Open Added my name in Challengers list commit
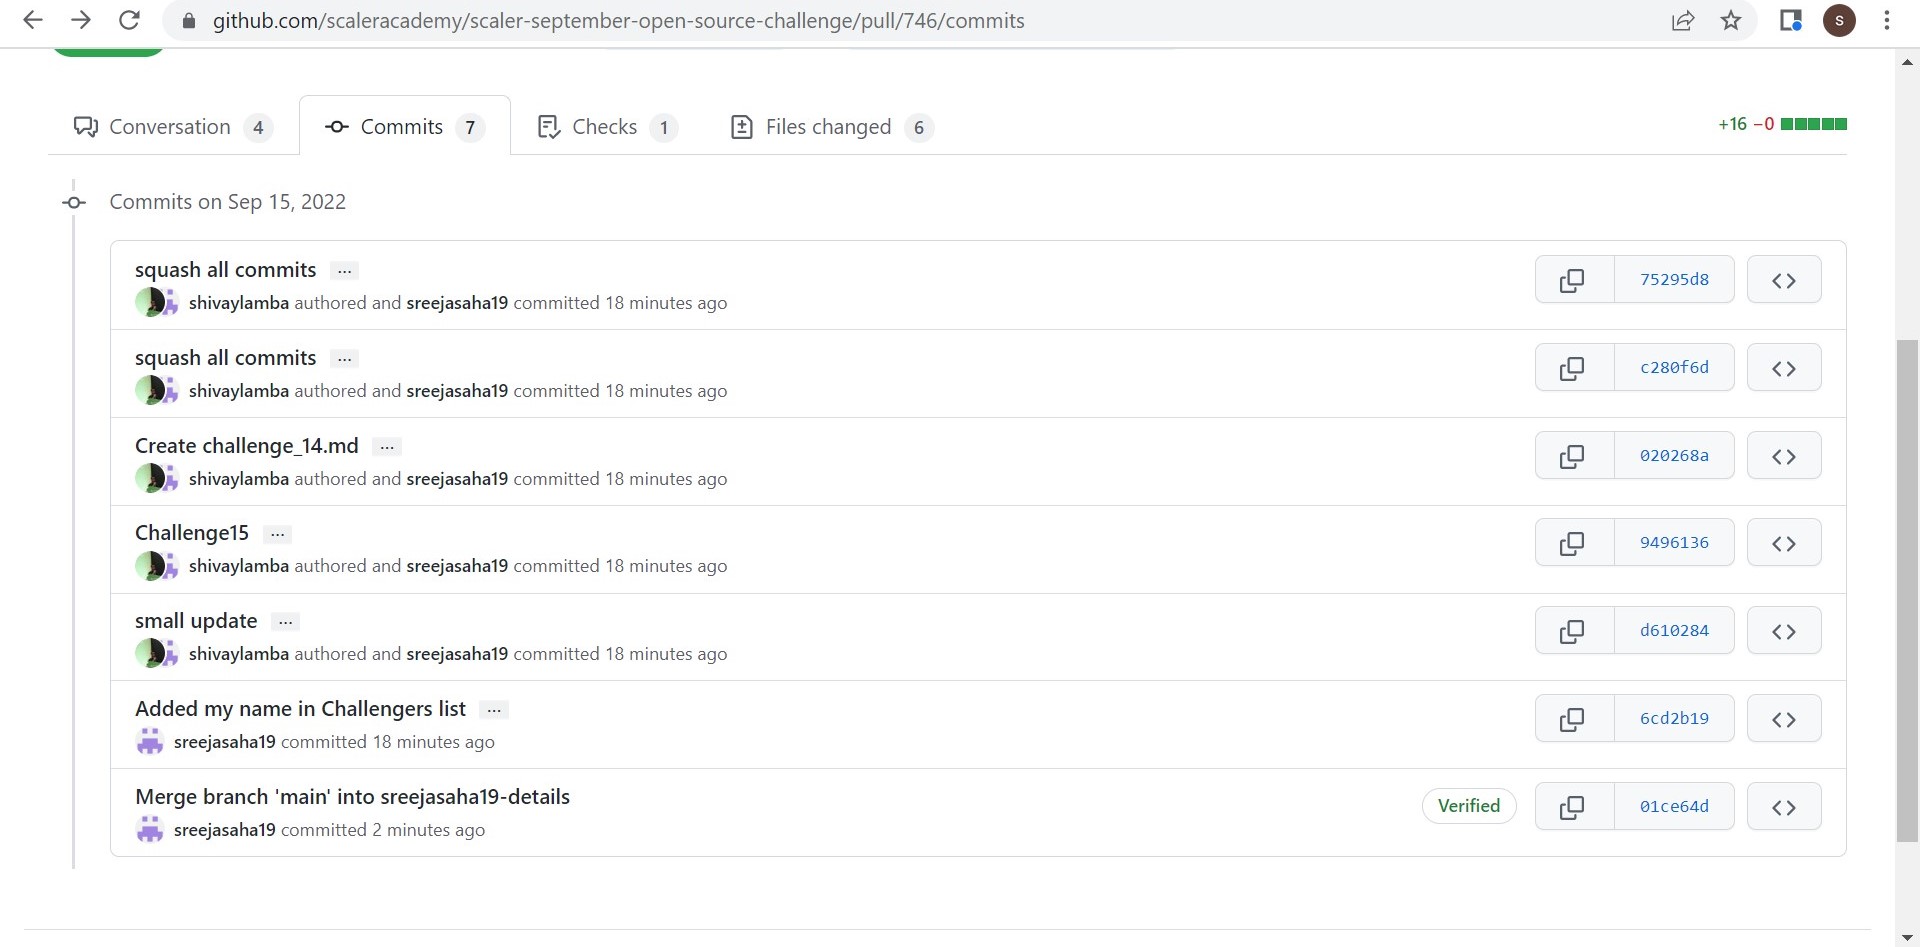Viewport: 1920px width, 947px height. click(x=301, y=709)
